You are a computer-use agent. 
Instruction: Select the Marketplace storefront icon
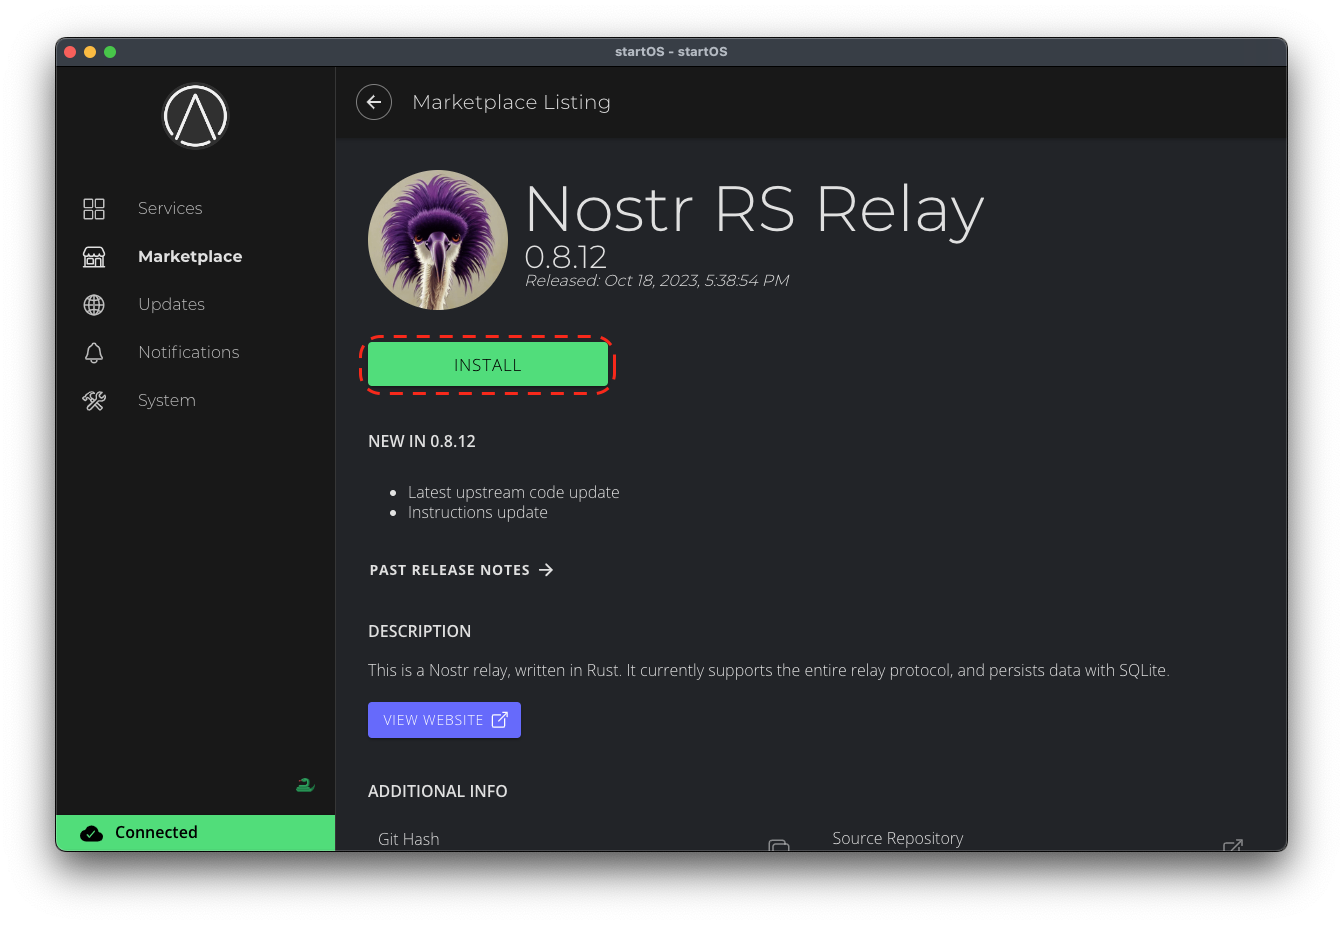pyautogui.click(x=93, y=257)
